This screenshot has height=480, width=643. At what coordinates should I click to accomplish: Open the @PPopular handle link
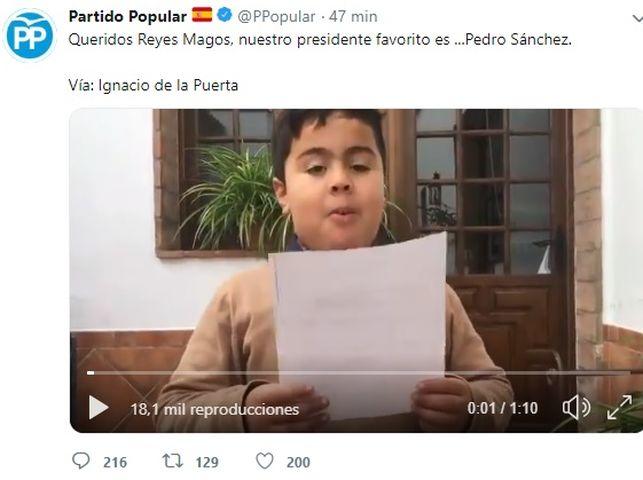[x=276, y=16]
